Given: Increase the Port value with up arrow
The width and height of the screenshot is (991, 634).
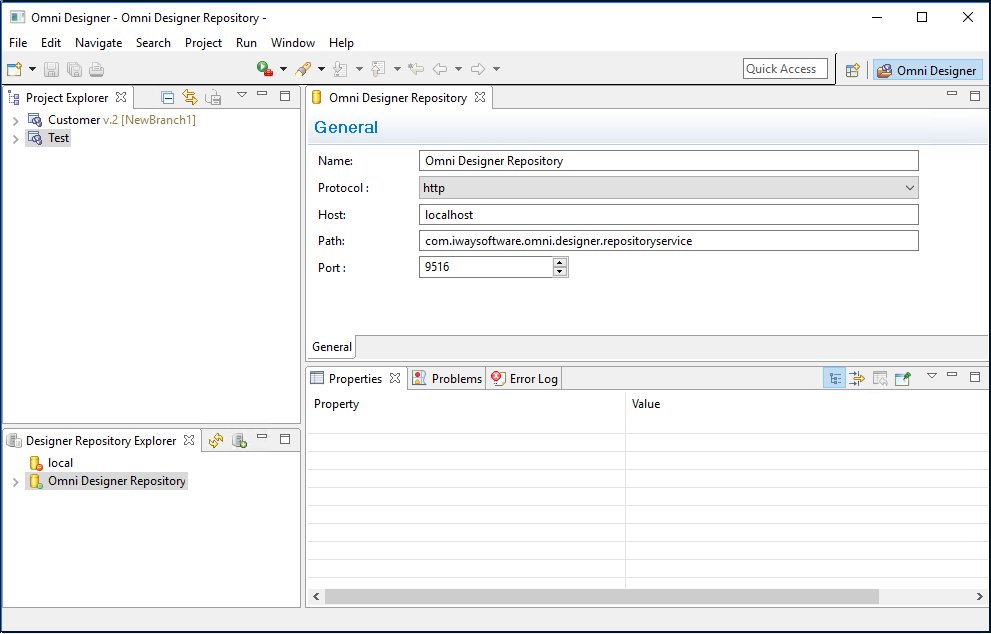Looking at the screenshot, I should [559, 262].
